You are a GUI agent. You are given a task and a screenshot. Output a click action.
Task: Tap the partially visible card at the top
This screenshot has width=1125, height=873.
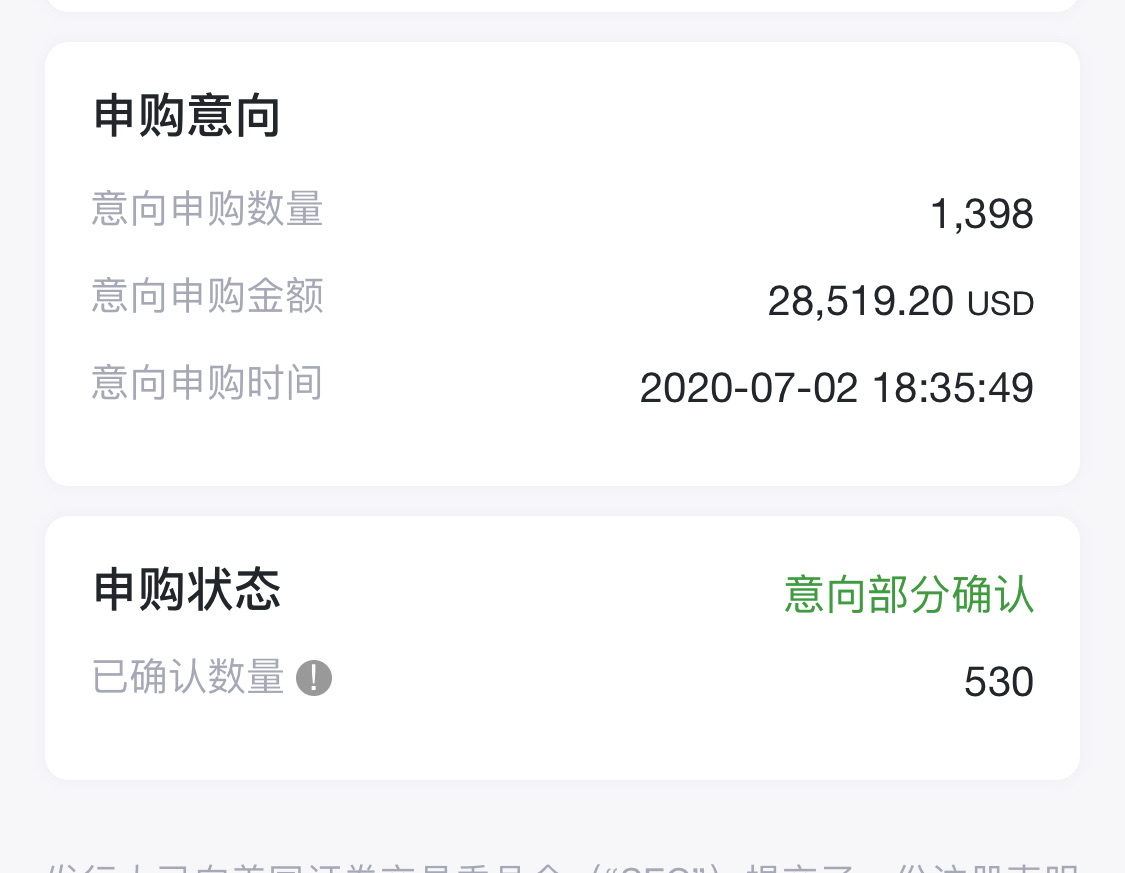point(562,5)
